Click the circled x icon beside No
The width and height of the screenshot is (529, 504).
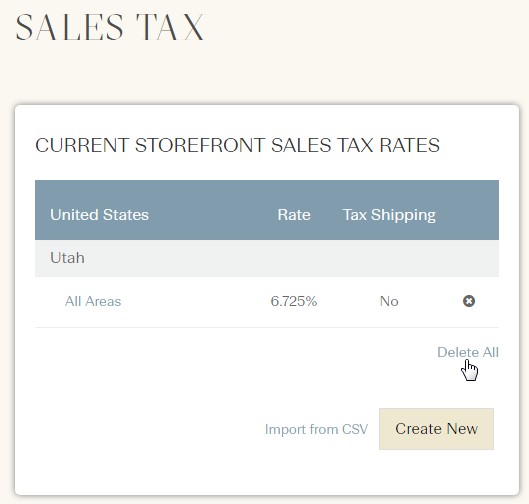[x=469, y=301]
